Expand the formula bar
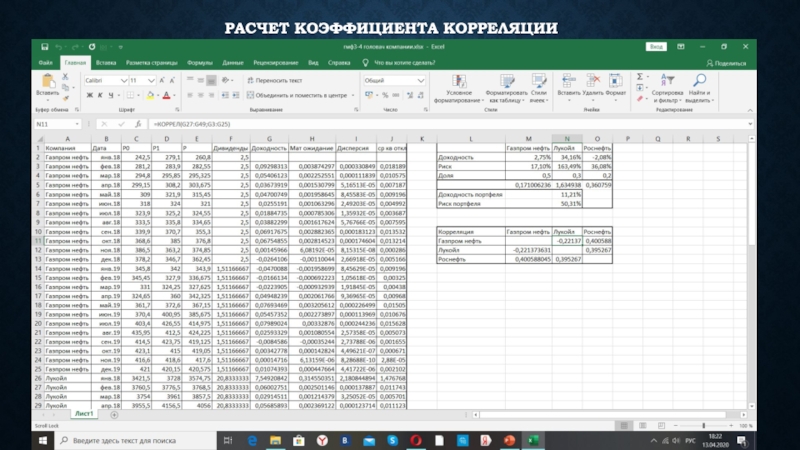This screenshot has width=800, height=450. click(749, 124)
